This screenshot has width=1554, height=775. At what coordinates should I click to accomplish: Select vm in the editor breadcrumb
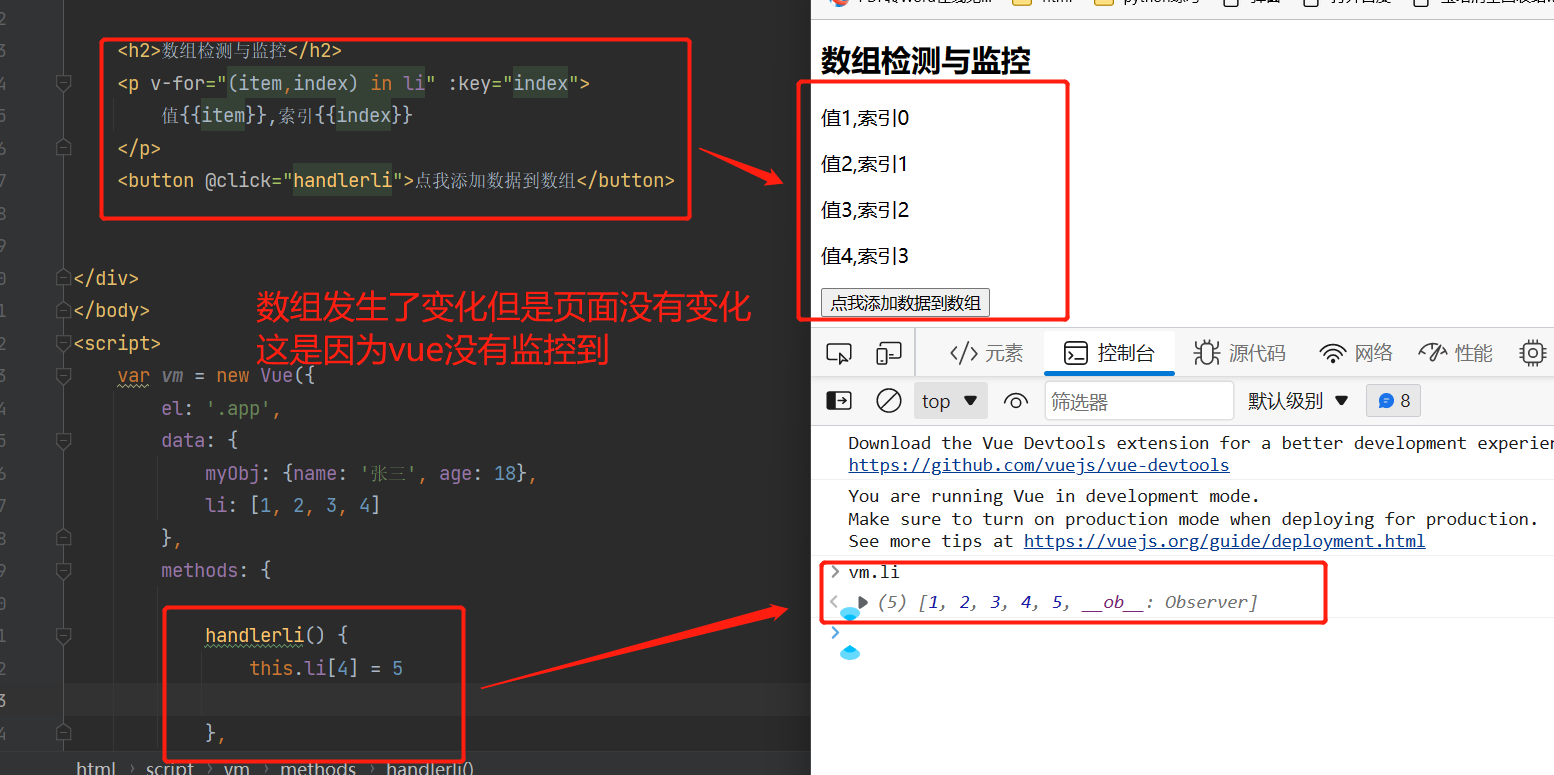click(237, 768)
